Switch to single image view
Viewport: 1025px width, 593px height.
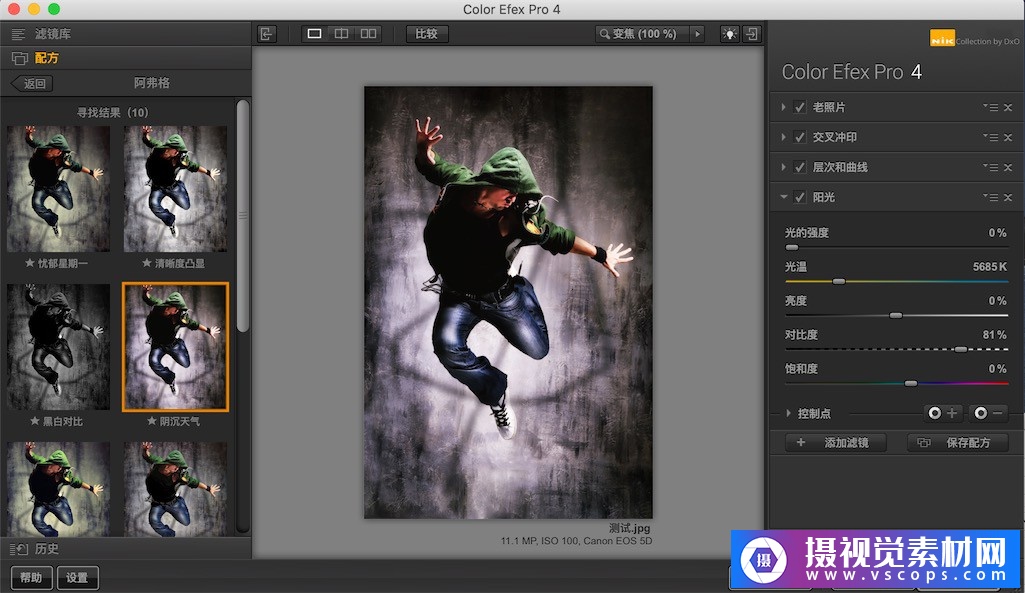tap(315, 34)
